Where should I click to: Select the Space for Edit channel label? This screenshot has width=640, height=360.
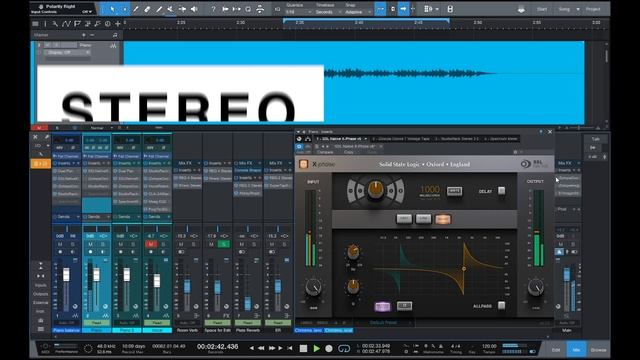(218, 330)
